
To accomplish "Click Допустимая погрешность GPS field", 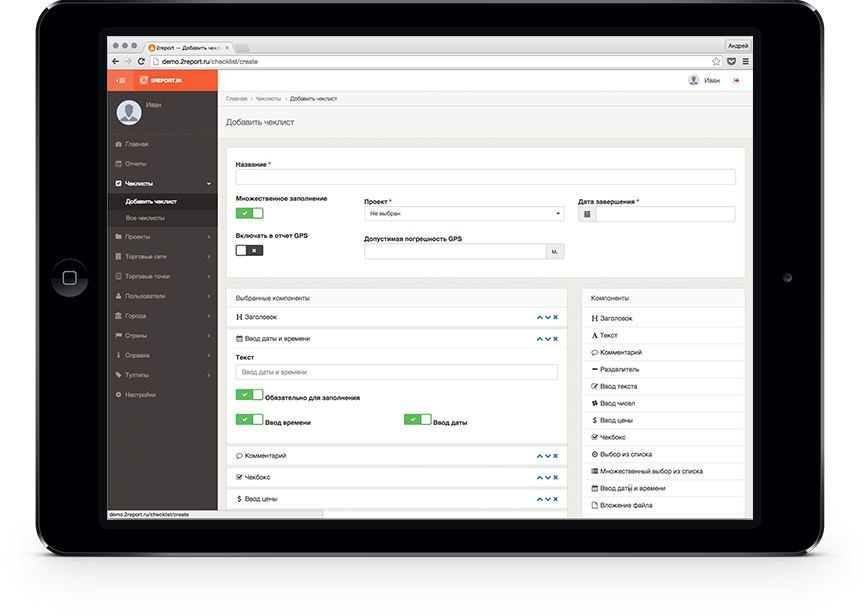I will [455, 252].
